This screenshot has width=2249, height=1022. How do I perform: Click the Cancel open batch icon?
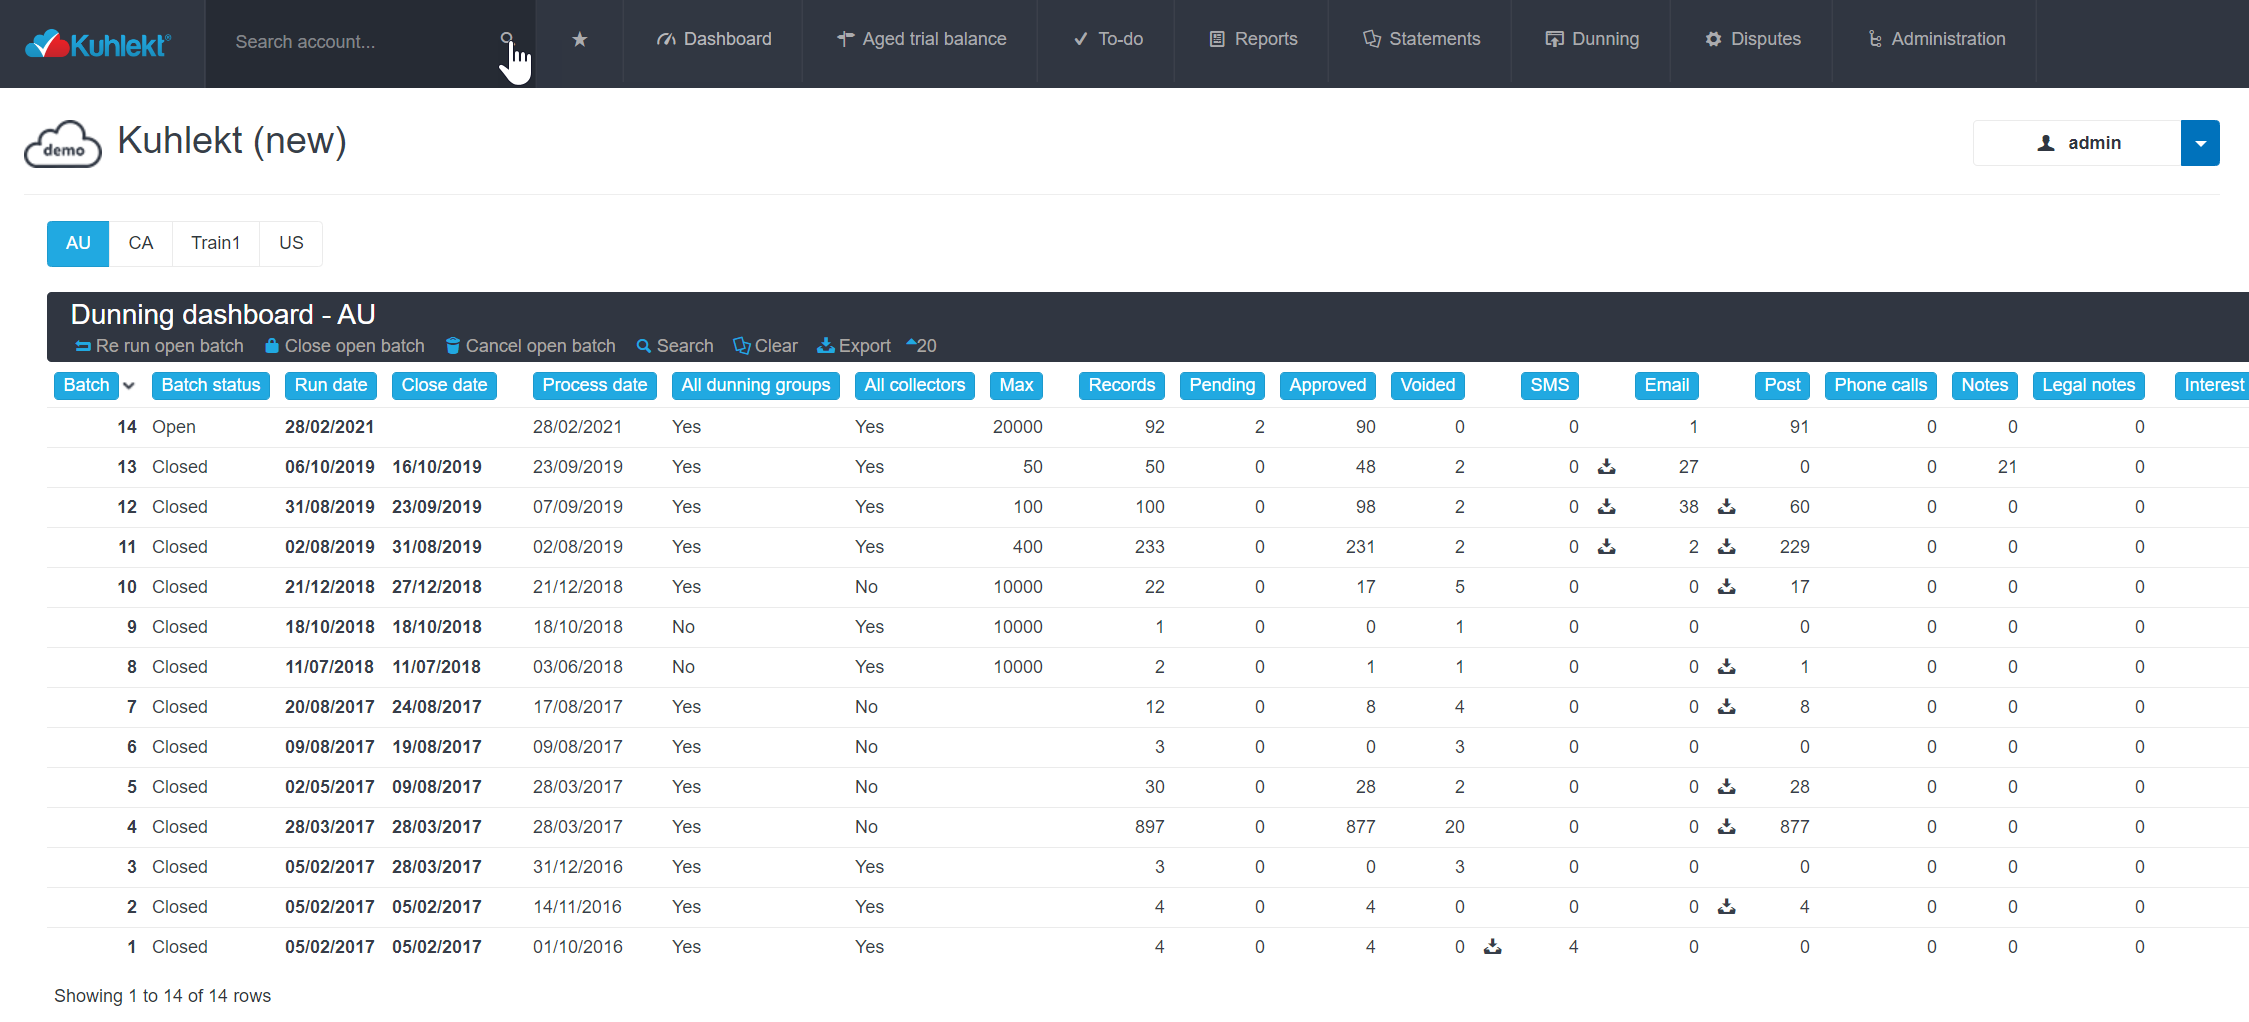[x=452, y=345]
